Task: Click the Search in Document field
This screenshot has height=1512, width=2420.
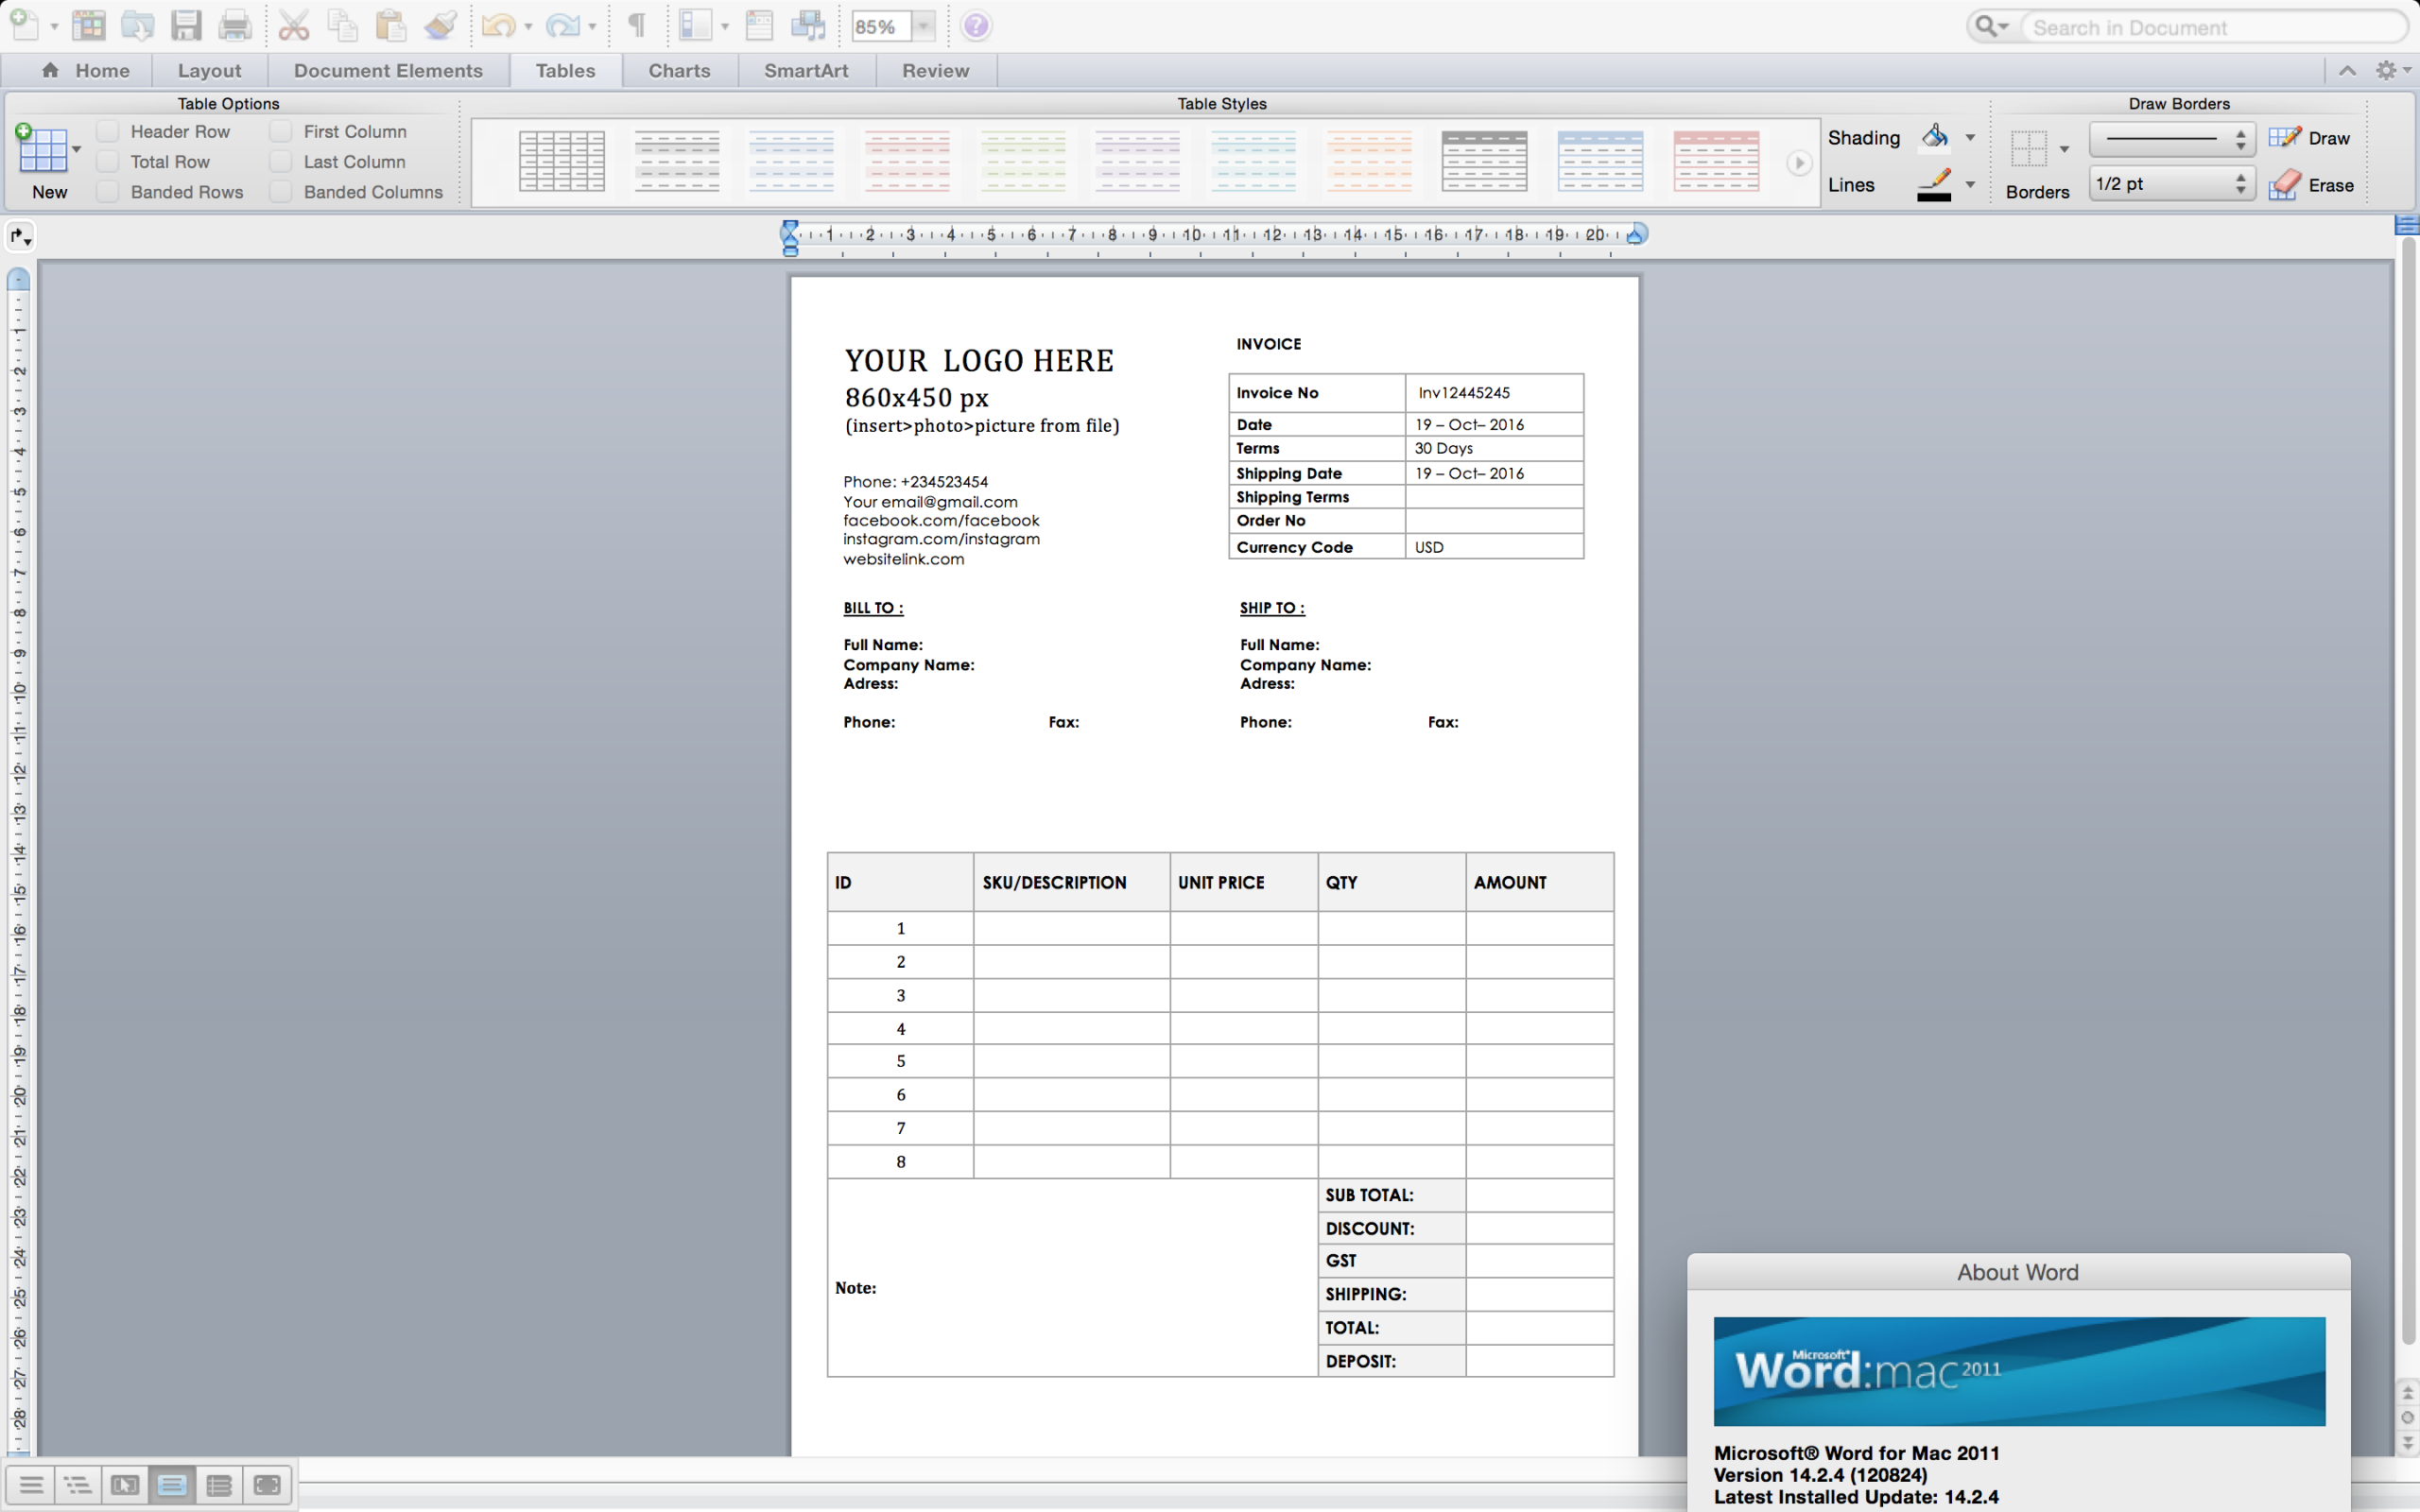Action: pyautogui.click(x=2212, y=27)
